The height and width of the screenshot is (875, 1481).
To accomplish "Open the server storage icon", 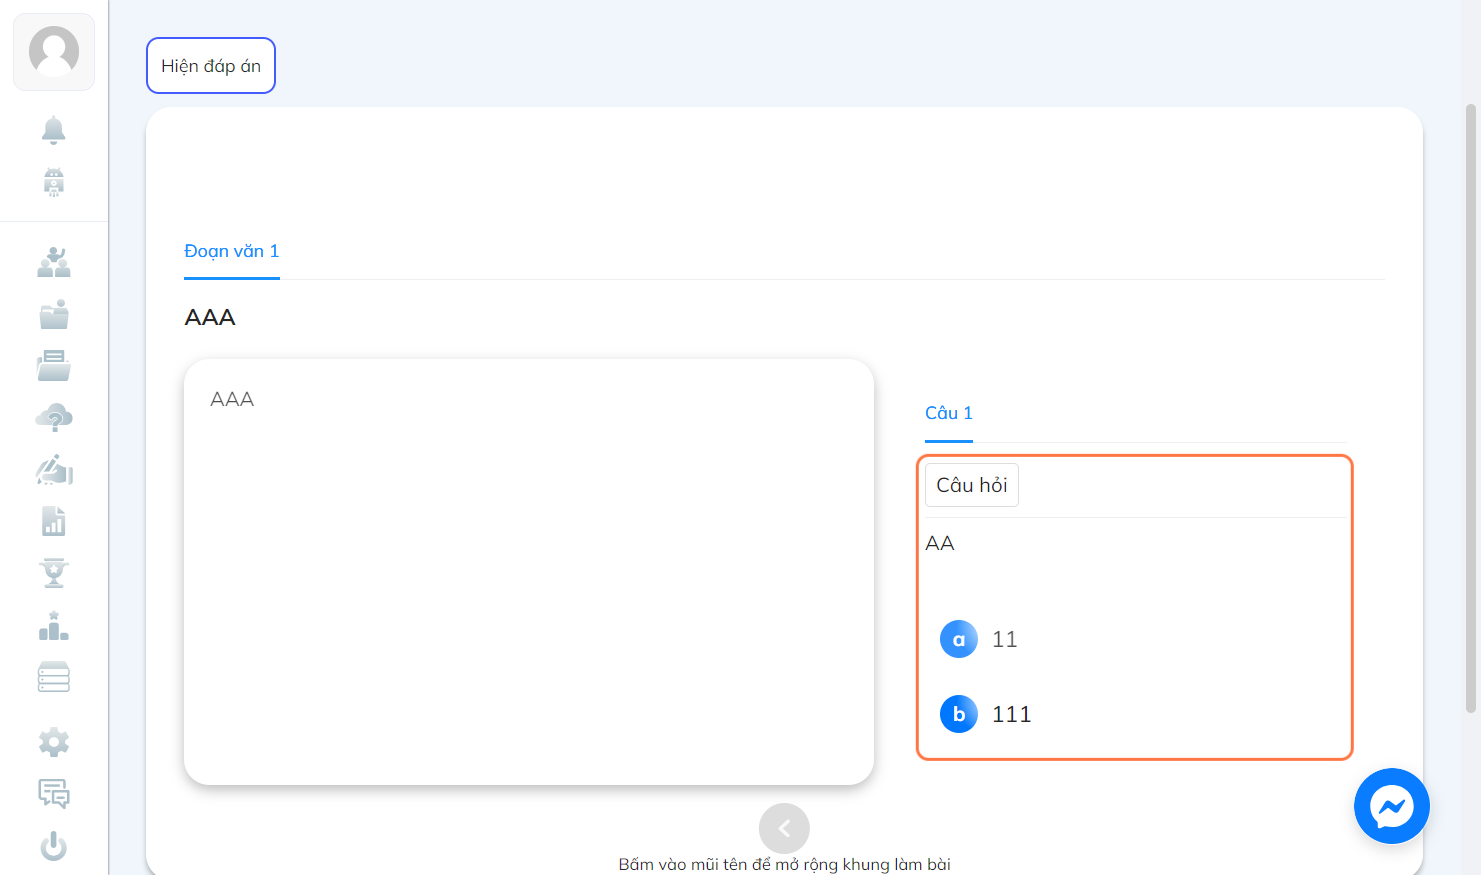I will tap(54, 677).
